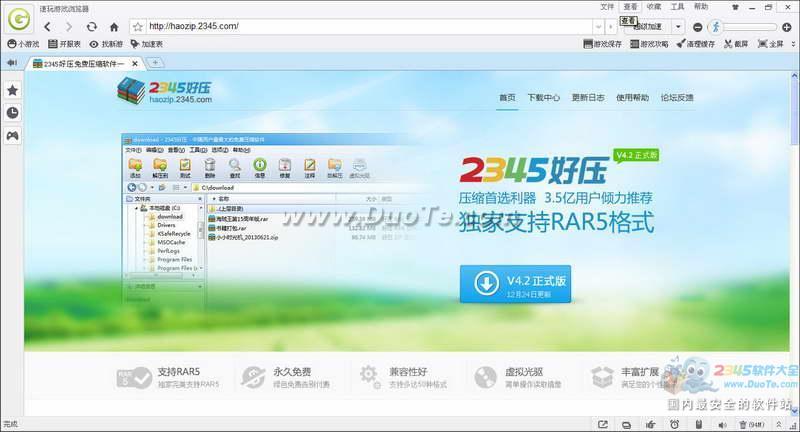Image resolution: width=800 pixels, height=432 pixels.
Task: Go to 下载中心 site nav link
Action: (543, 97)
